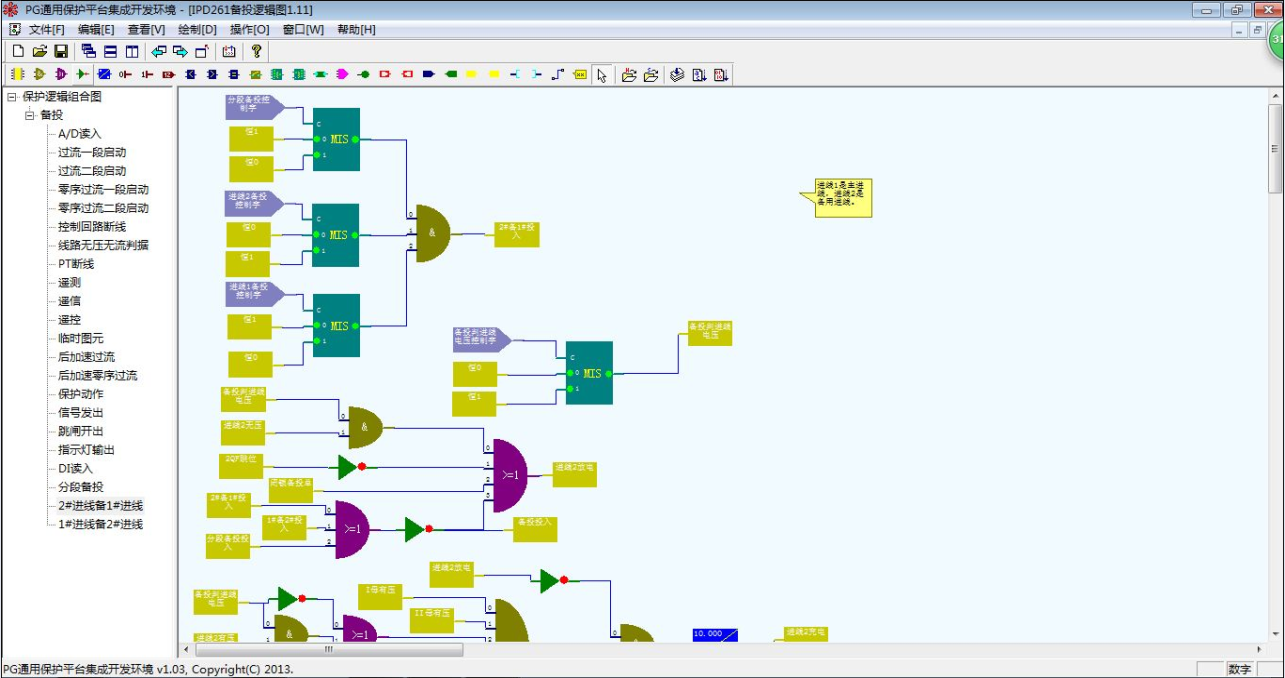Click the Open file folder icon
Screen dimensions: 1285x678
pyautogui.click(x=40, y=51)
